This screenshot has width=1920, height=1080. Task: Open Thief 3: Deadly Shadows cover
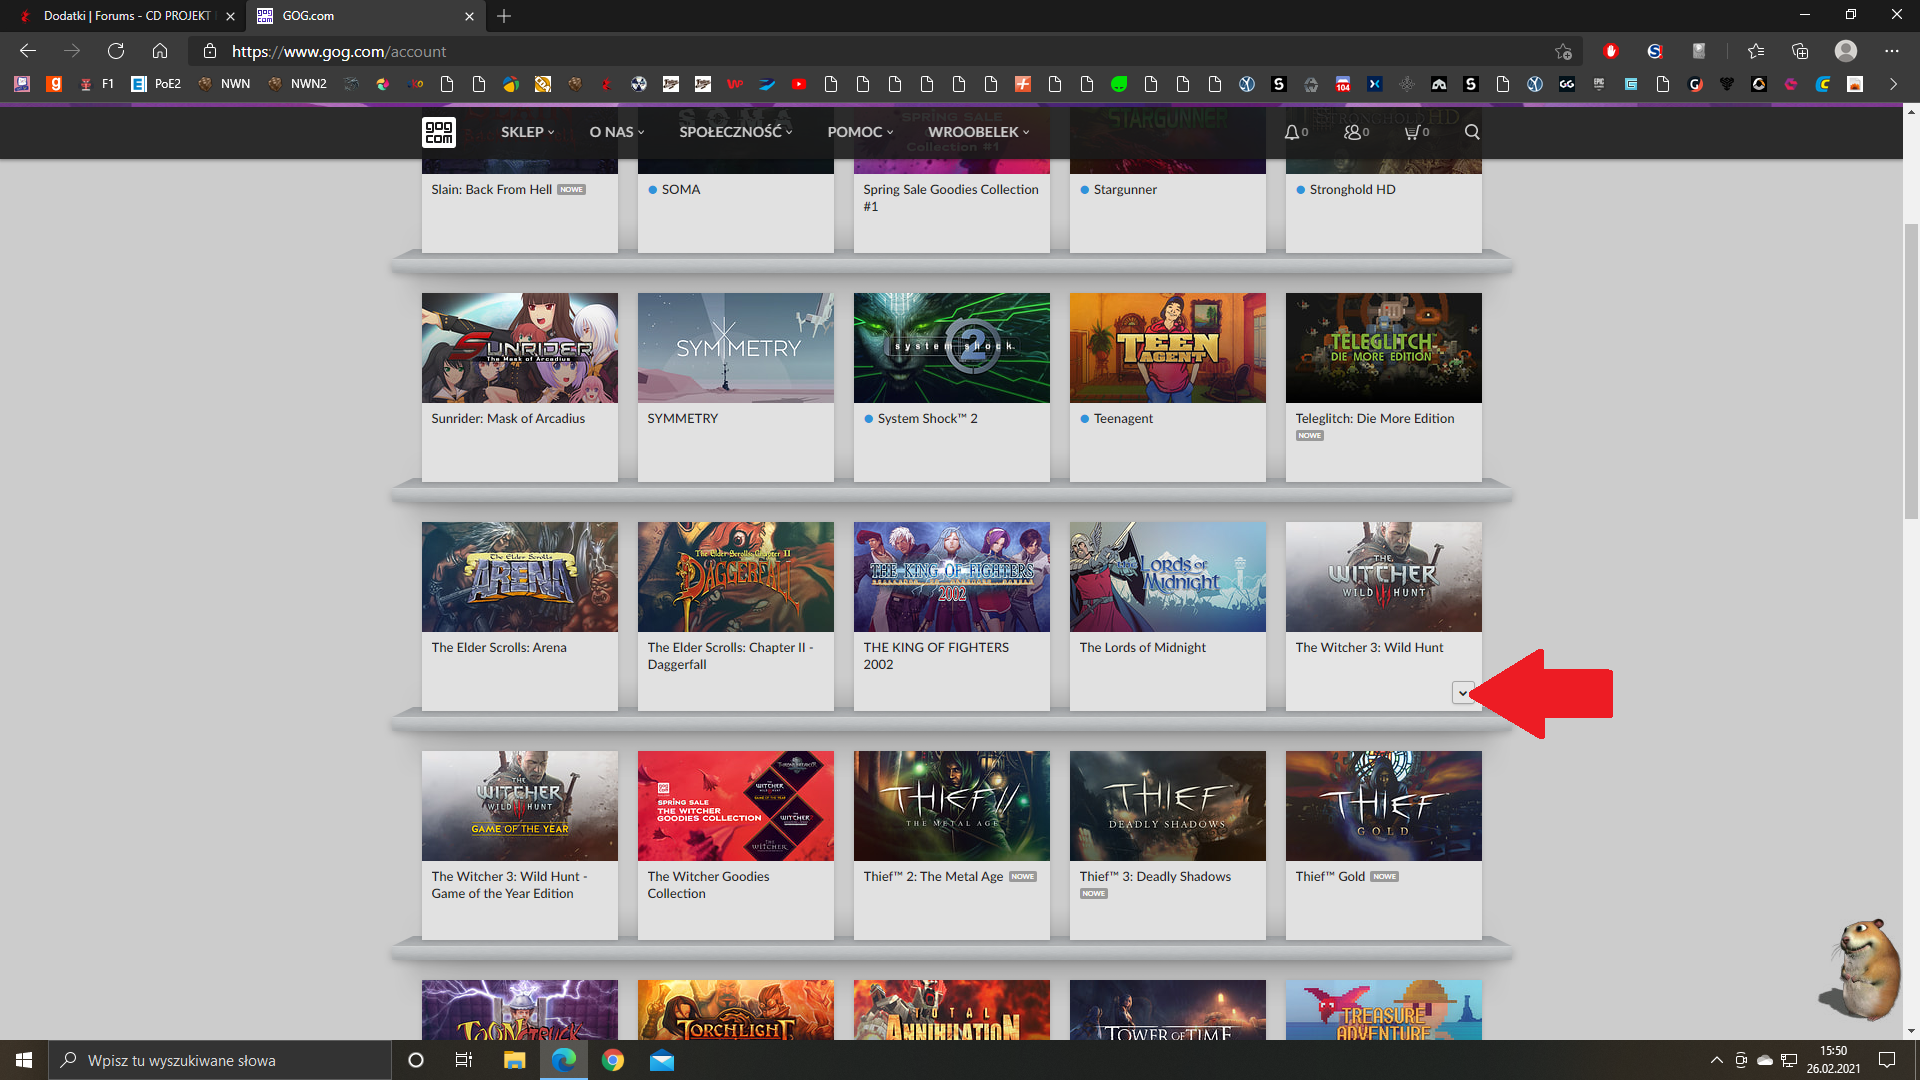(1168, 806)
